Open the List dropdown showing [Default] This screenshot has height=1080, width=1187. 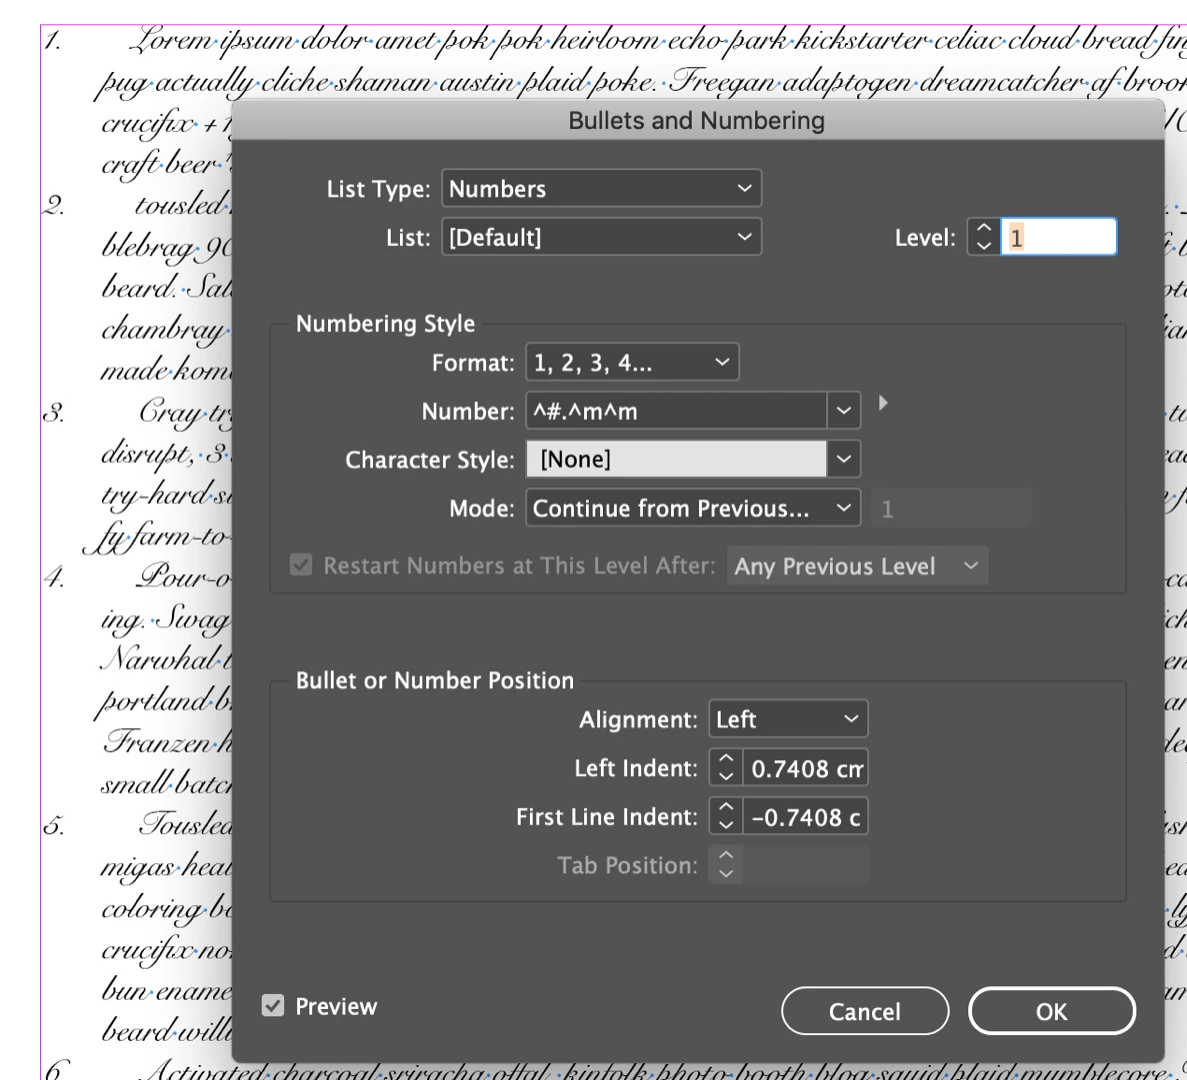tap(601, 238)
